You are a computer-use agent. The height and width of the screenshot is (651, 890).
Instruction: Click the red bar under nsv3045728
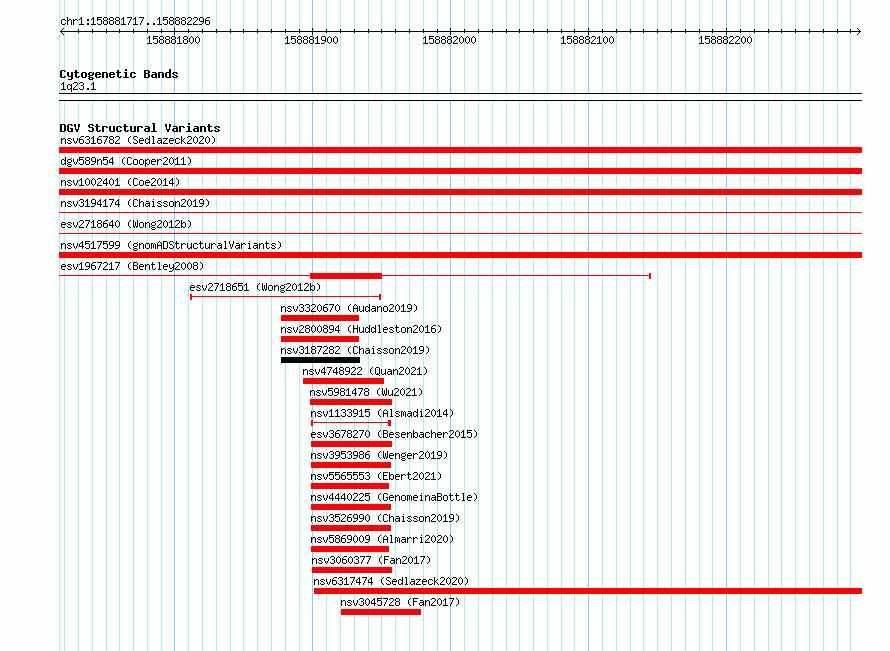click(x=381, y=612)
